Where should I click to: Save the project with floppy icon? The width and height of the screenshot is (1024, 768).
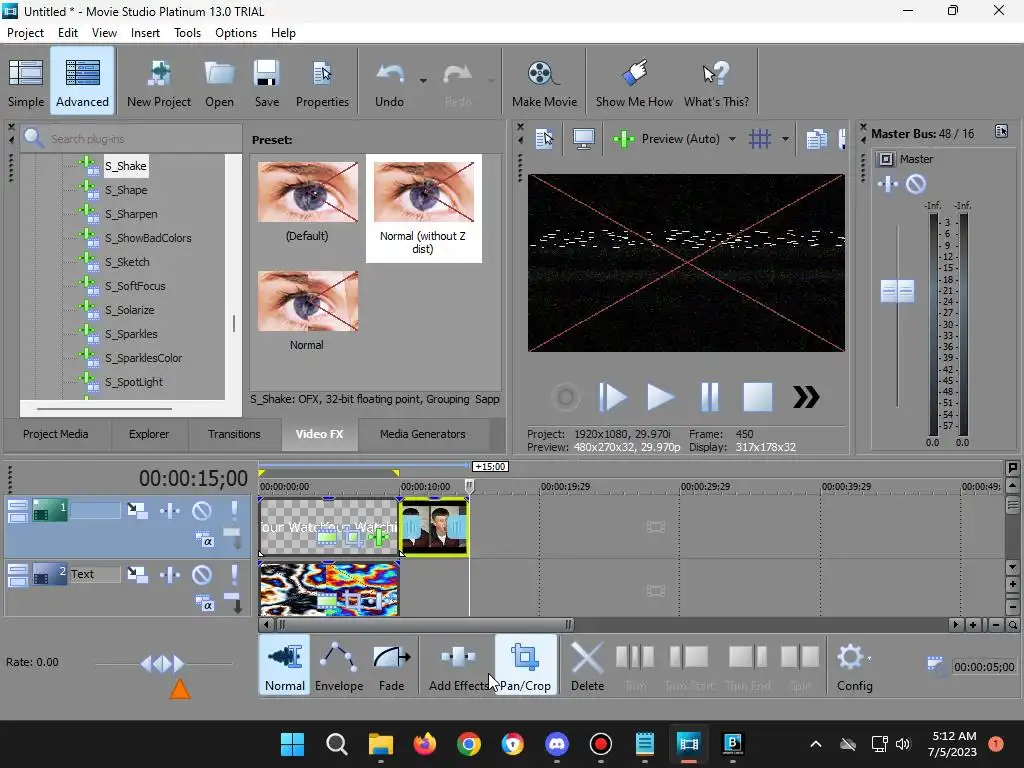pos(266,82)
